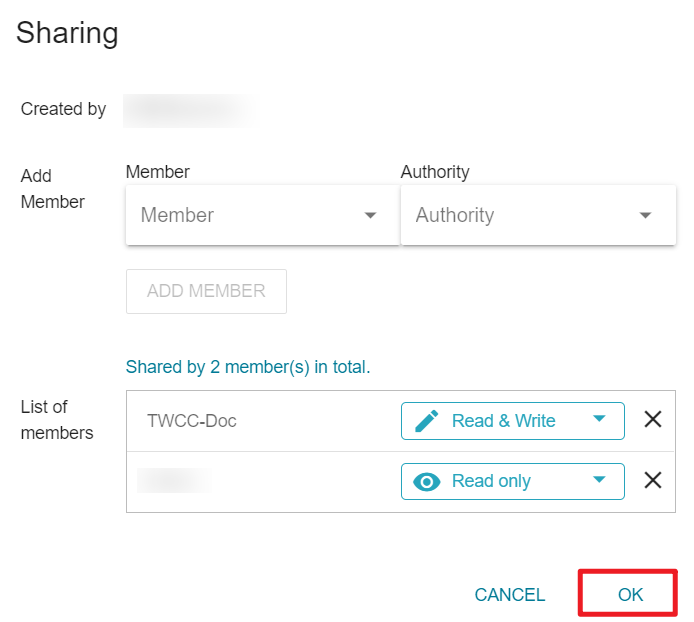Select the Read only label for the second member

(491, 481)
